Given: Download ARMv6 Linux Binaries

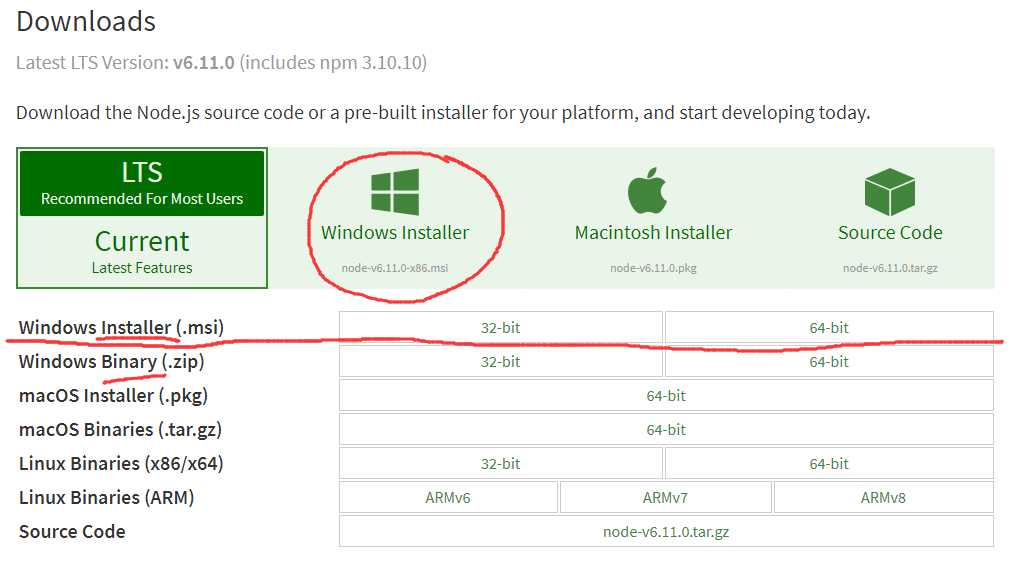Looking at the screenshot, I should click(448, 497).
